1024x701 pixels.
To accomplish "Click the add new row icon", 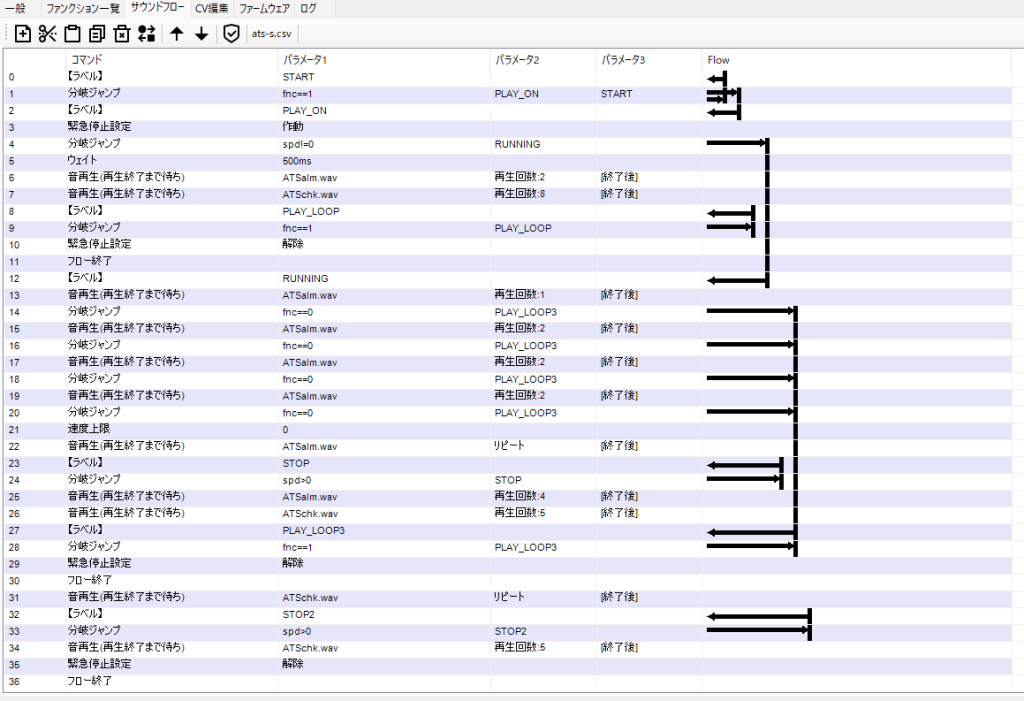I will (x=23, y=34).
